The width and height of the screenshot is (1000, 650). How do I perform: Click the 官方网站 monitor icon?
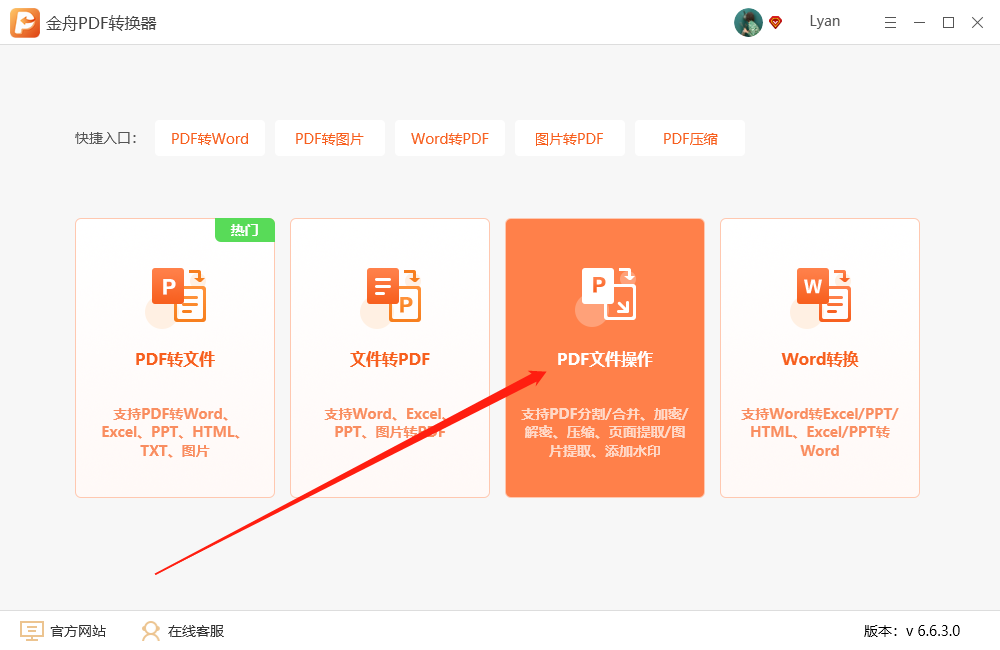click(31, 631)
